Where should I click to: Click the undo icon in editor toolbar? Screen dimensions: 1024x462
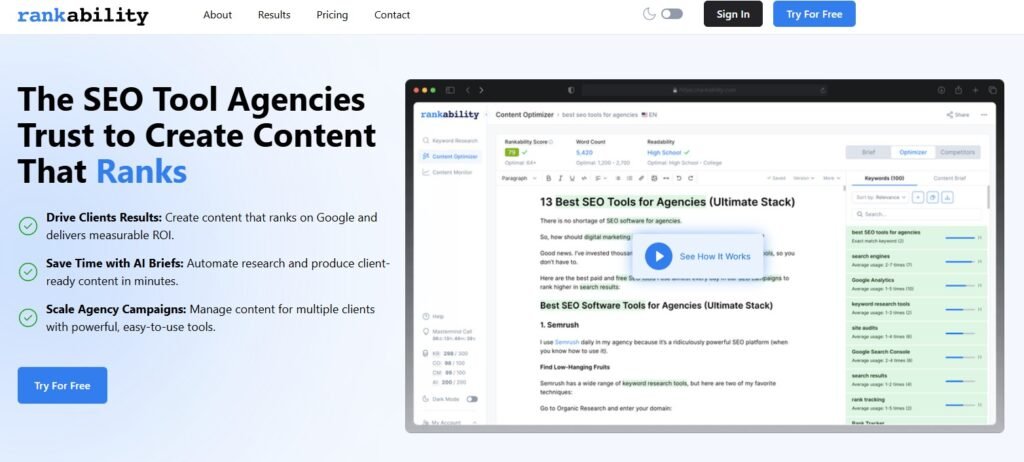point(679,178)
